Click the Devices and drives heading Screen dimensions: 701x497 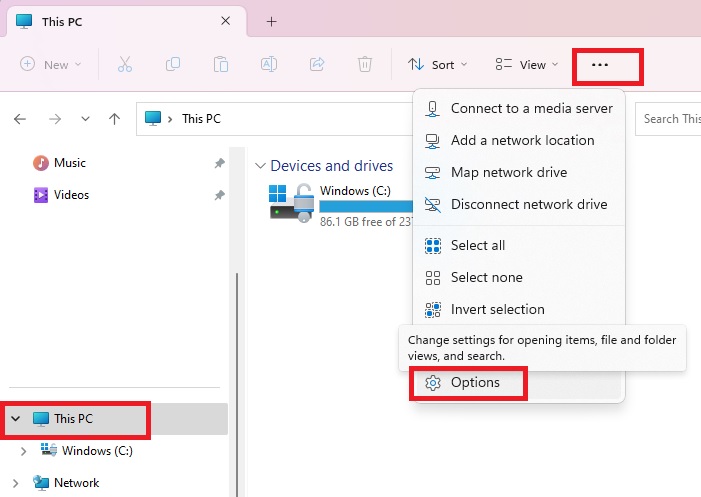click(x=332, y=166)
